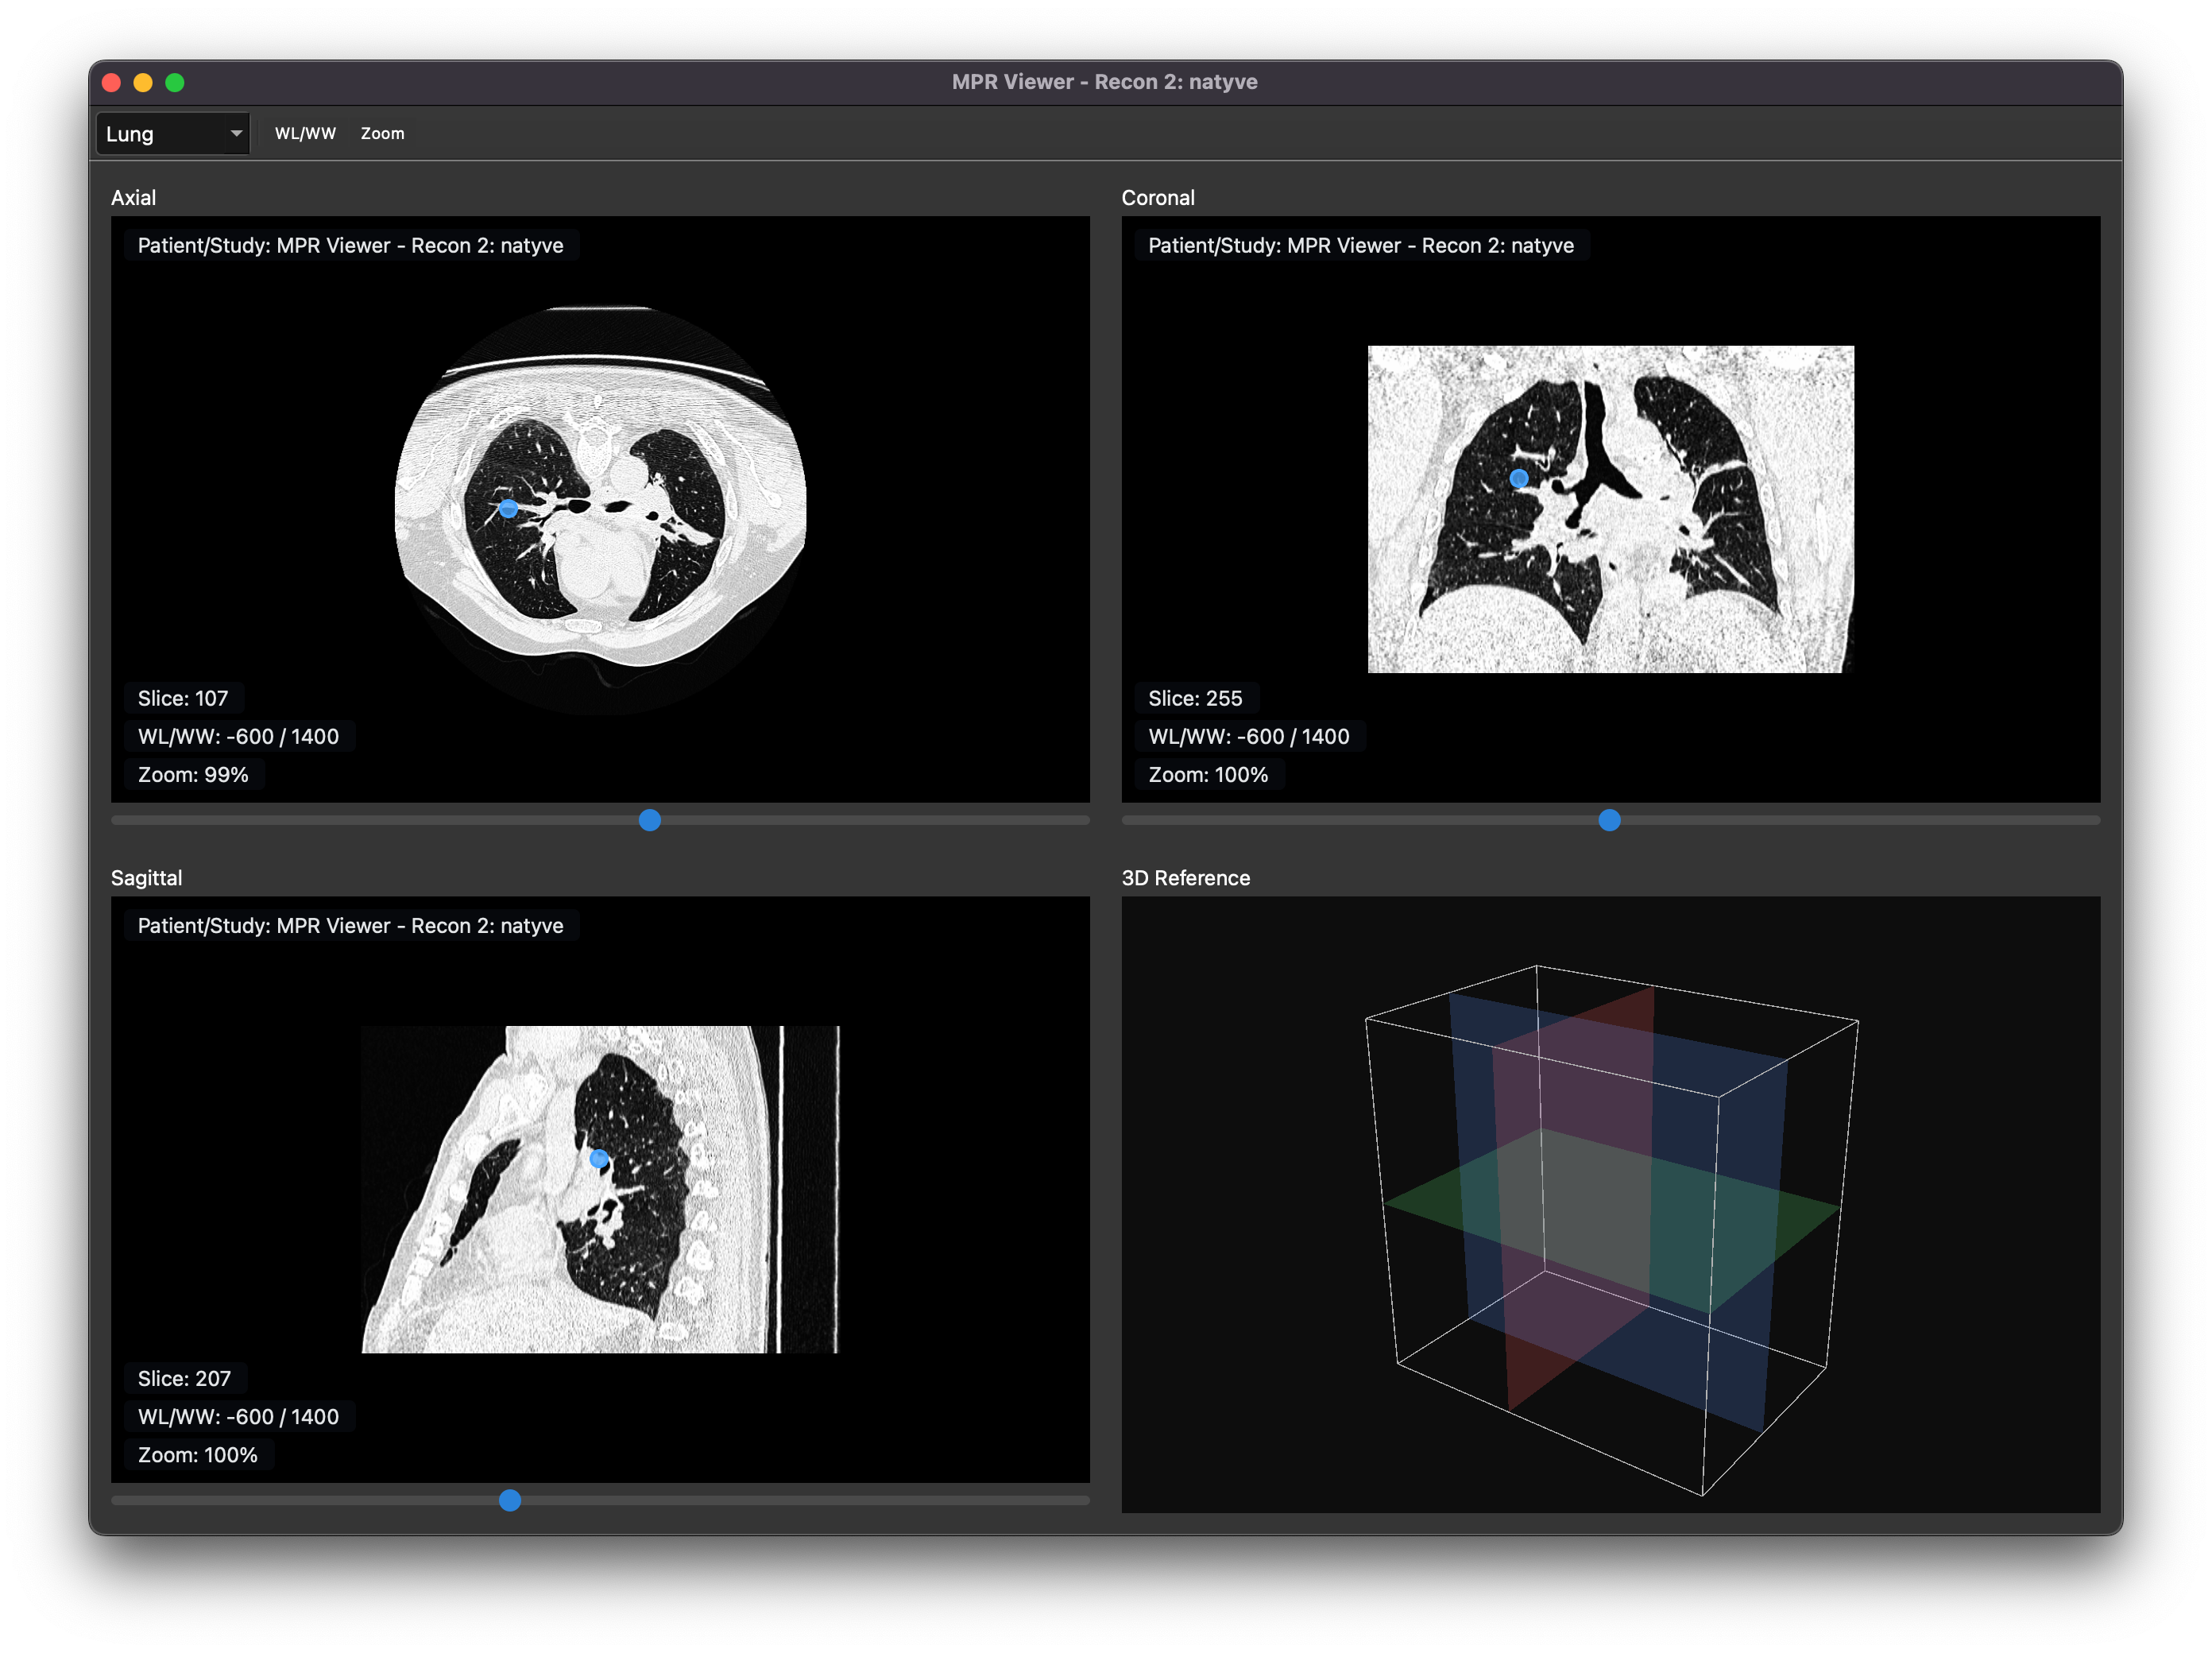2212x1653 pixels.
Task: Click the Coronal 'Zoom: 100%' readout
Action: click(x=1208, y=774)
